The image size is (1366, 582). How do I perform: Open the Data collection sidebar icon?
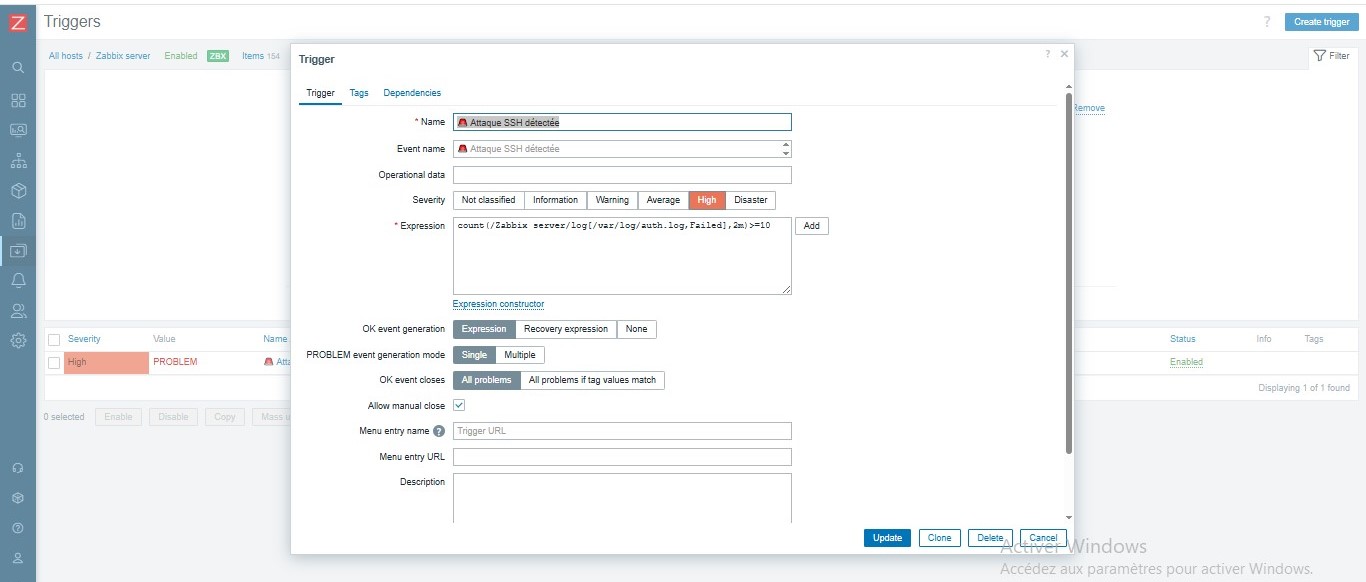(x=18, y=250)
